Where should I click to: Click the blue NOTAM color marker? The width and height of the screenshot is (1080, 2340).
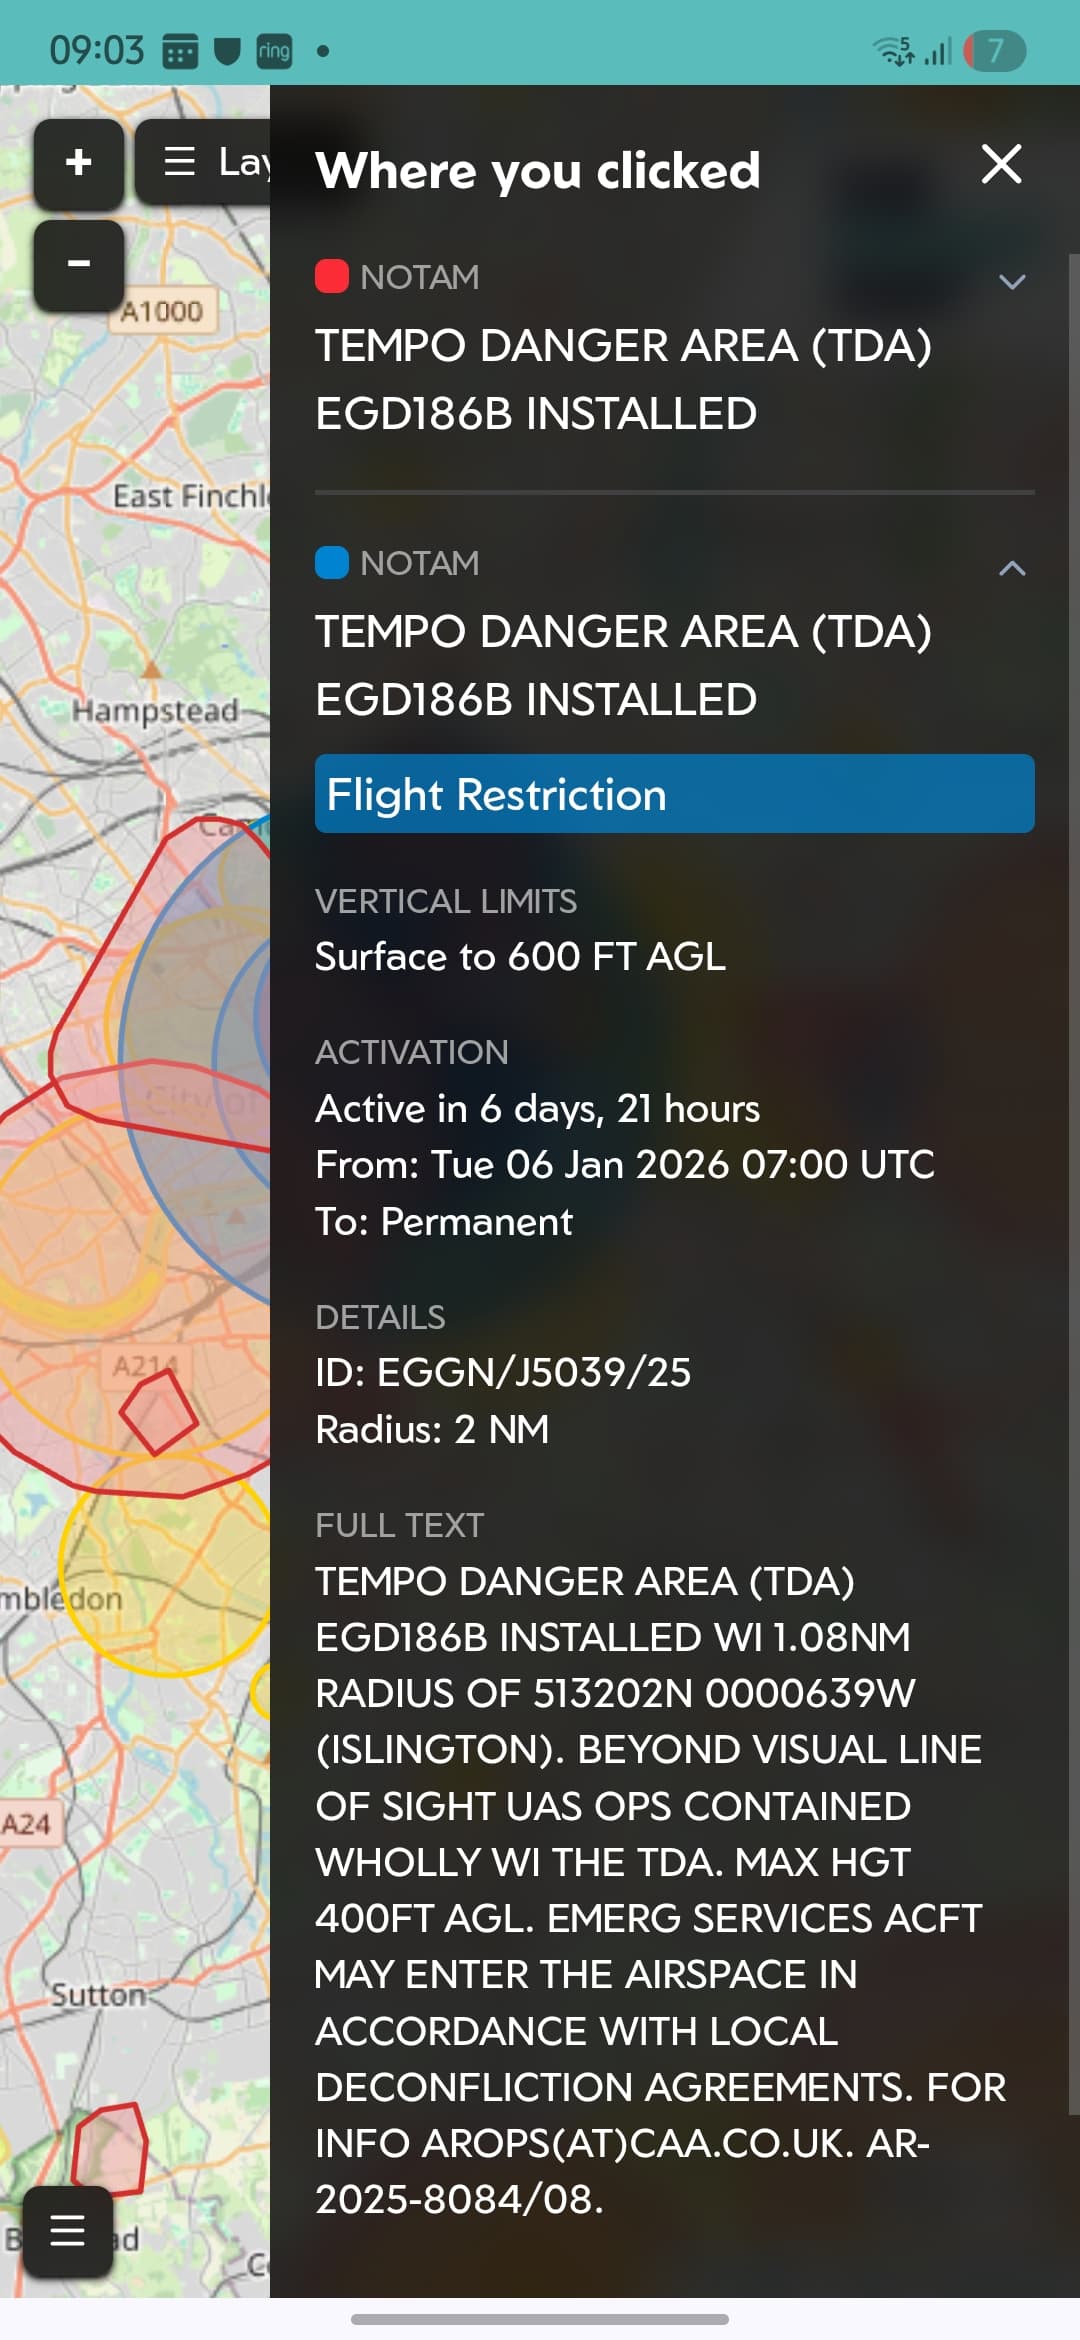[x=332, y=562]
